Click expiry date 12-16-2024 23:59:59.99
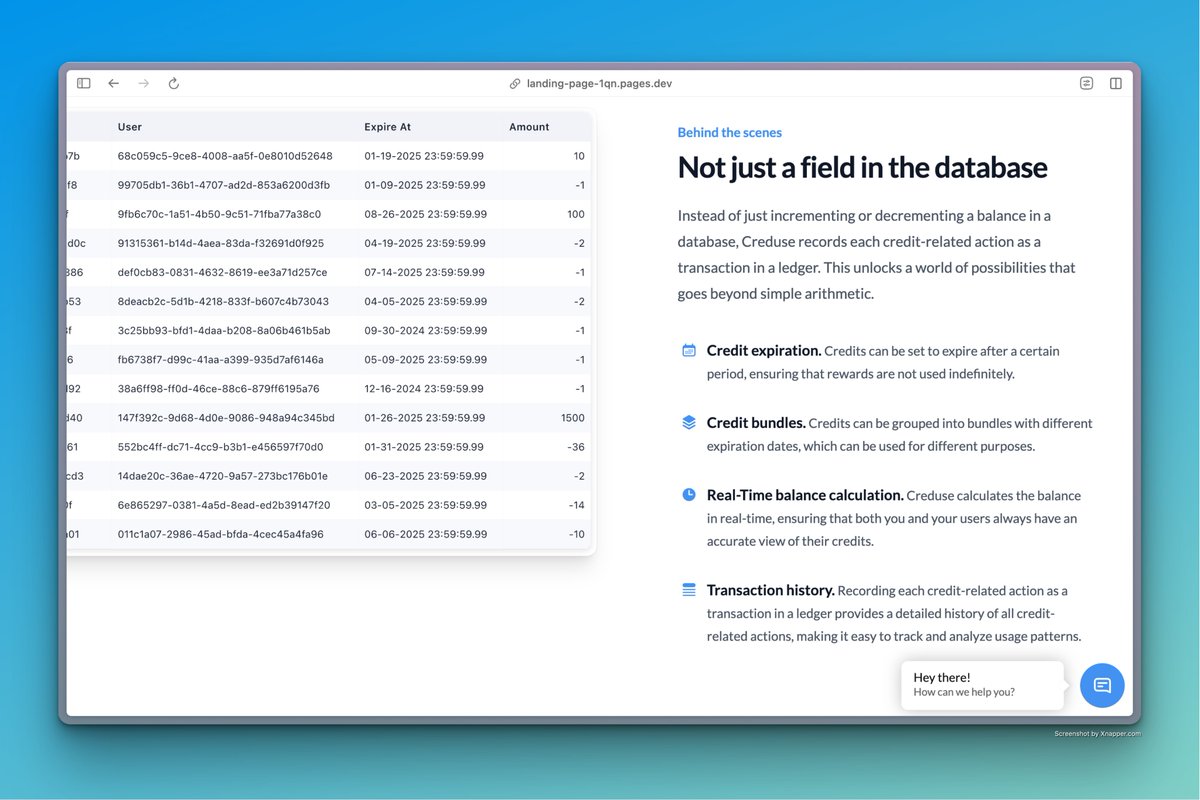Image resolution: width=1200 pixels, height=800 pixels. [x=424, y=388]
